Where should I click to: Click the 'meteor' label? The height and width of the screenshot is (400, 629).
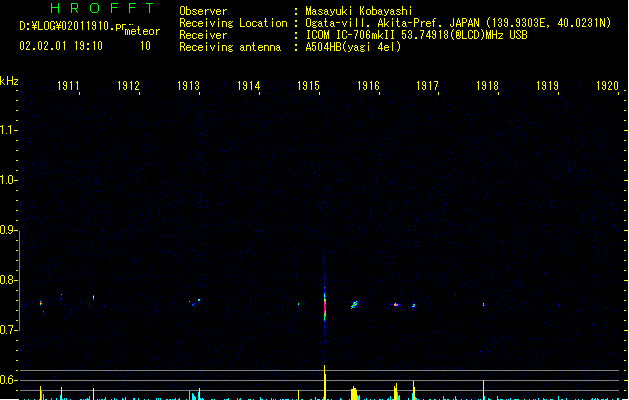pos(142,31)
